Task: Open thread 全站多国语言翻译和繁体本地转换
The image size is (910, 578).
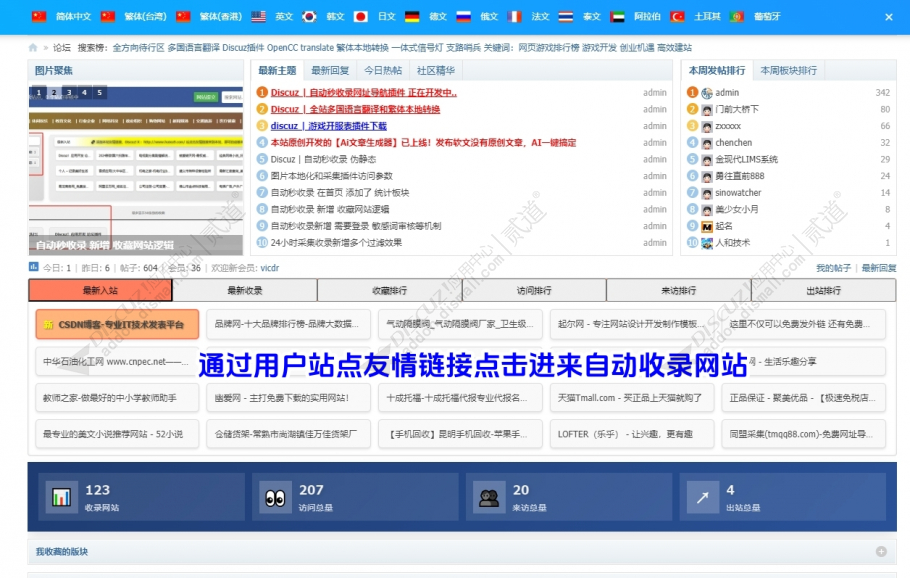Action: 355,109
